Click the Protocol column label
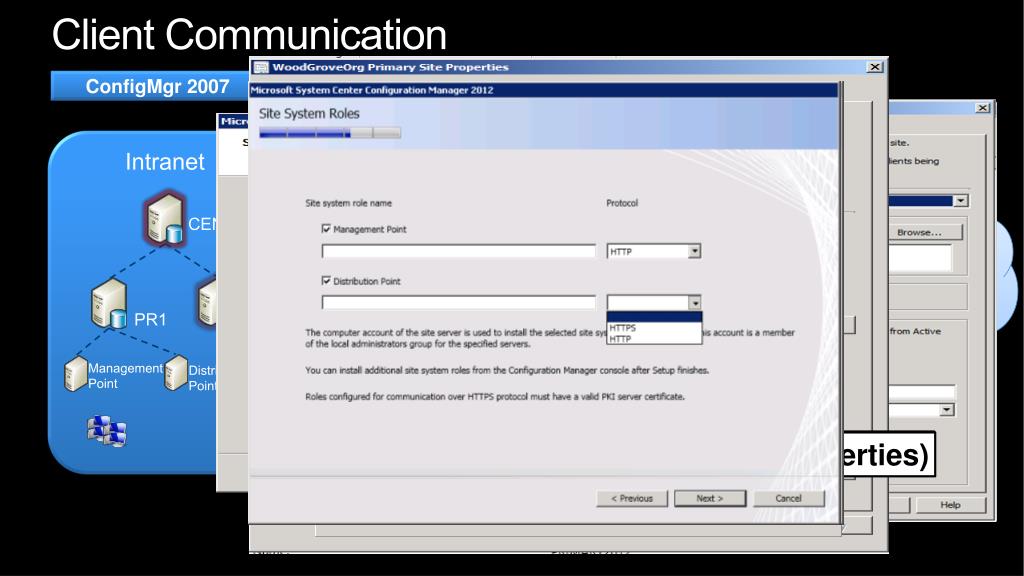 point(622,203)
